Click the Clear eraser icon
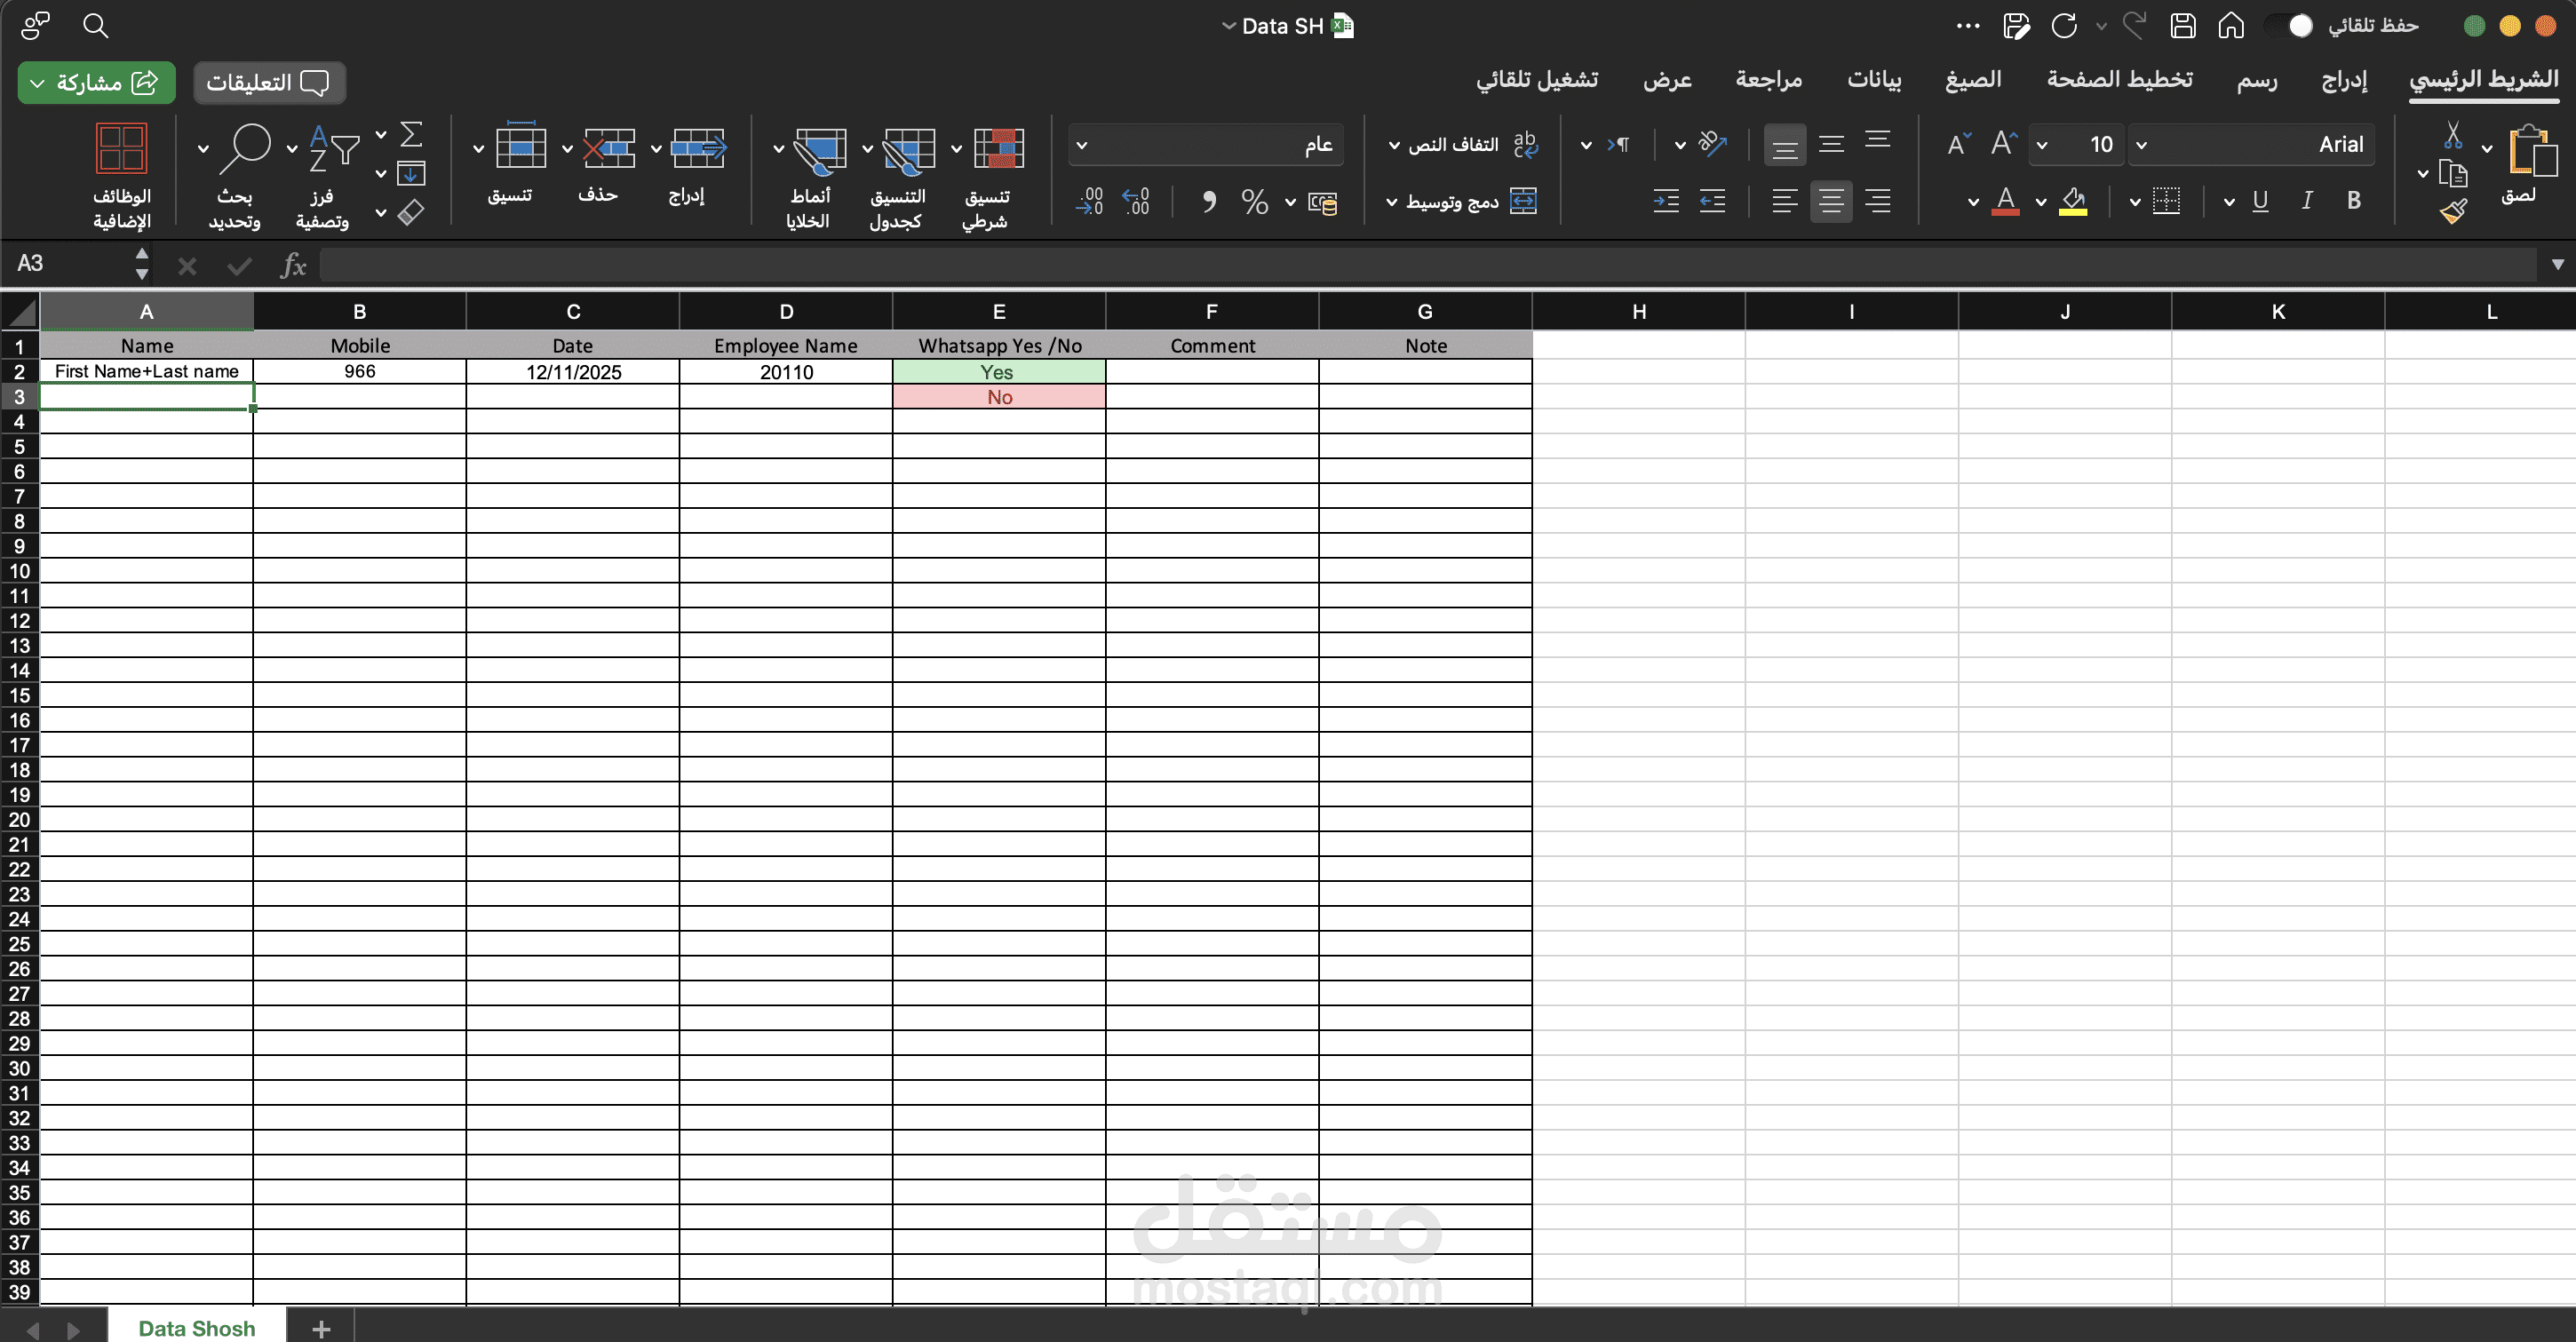This screenshot has width=2576, height=1342. click(411, 212)
